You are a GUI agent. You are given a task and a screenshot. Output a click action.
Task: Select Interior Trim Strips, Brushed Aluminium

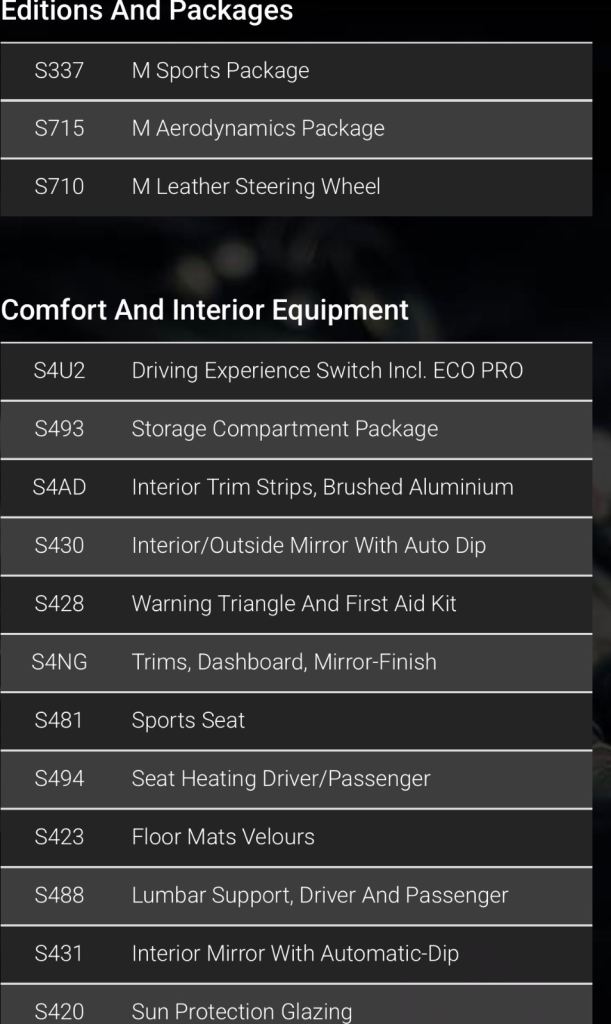(322, 488)
